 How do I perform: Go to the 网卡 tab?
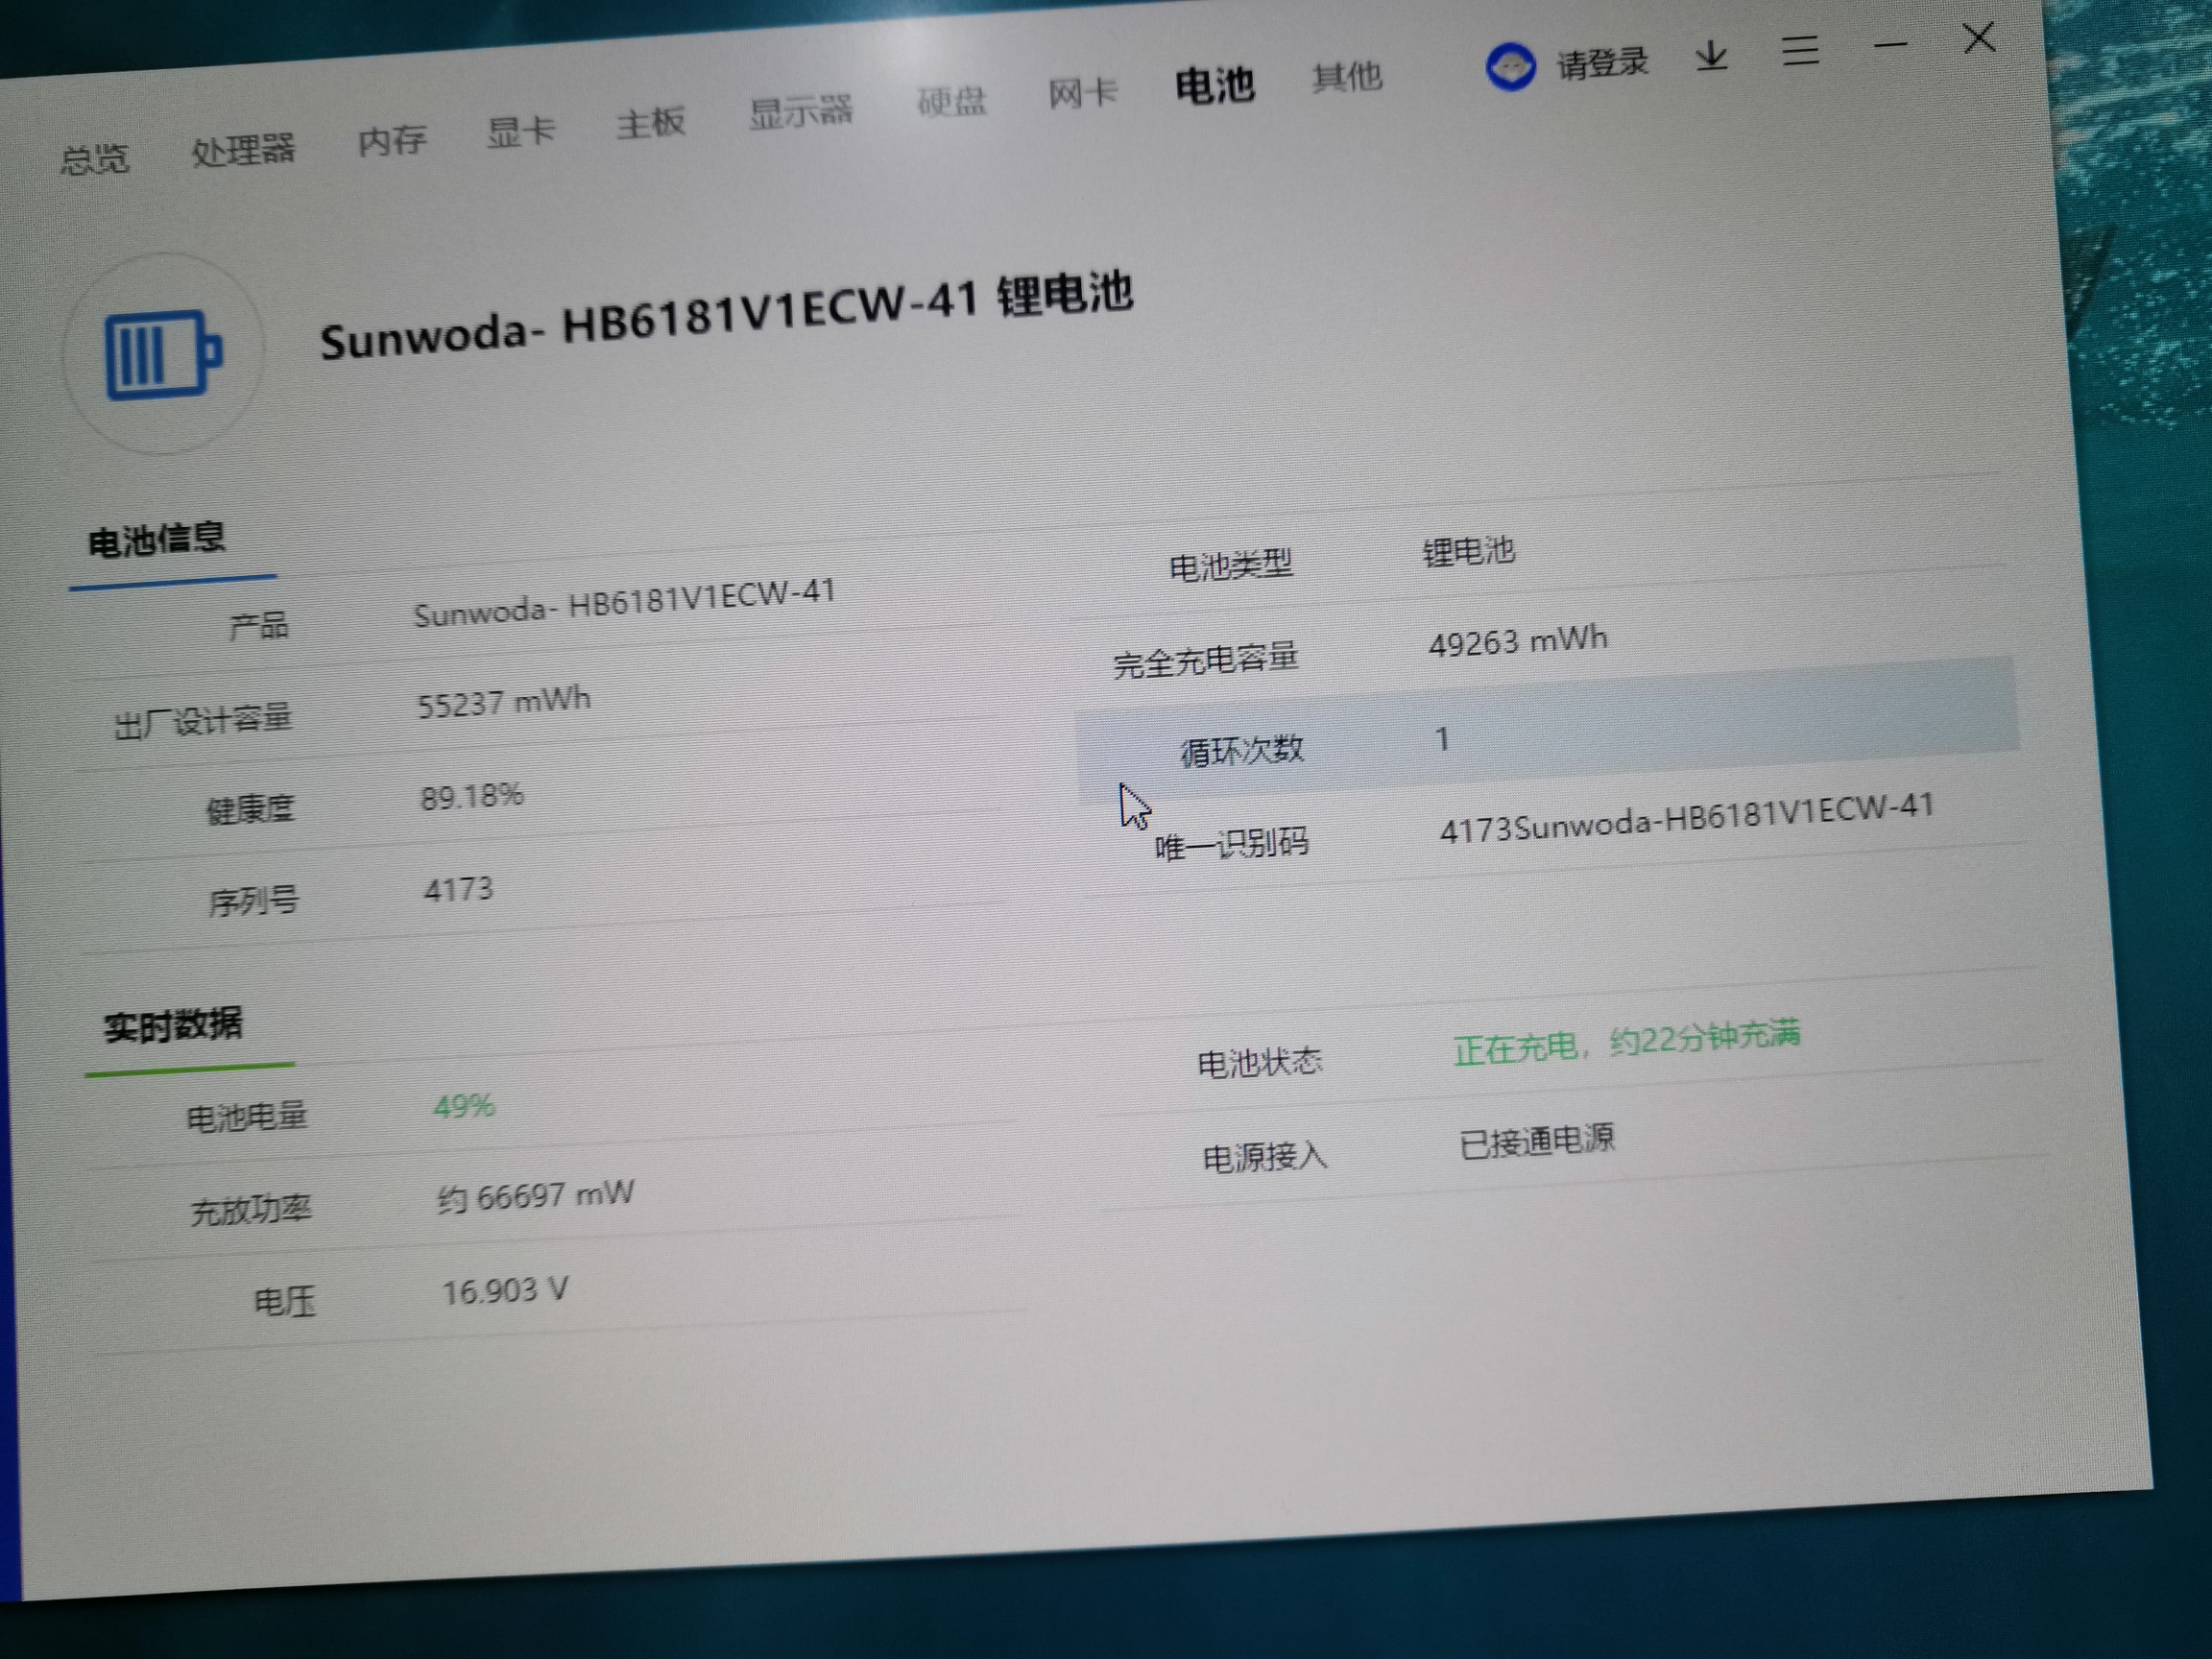pos(1083,94)
